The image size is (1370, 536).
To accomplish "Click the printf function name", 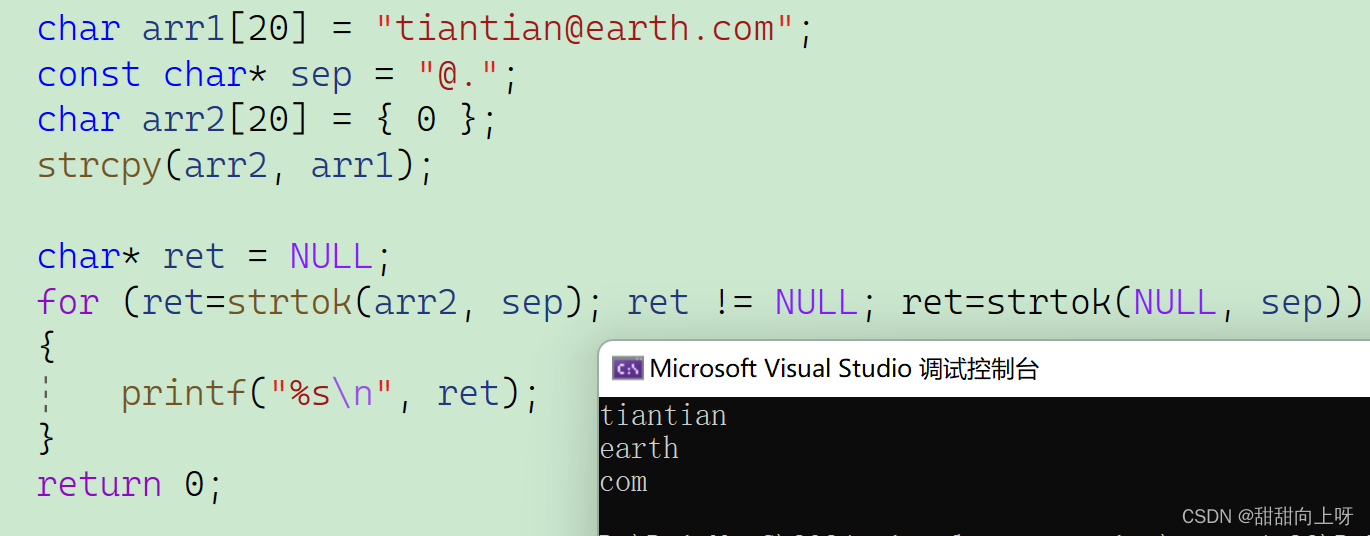I will 183,393.
